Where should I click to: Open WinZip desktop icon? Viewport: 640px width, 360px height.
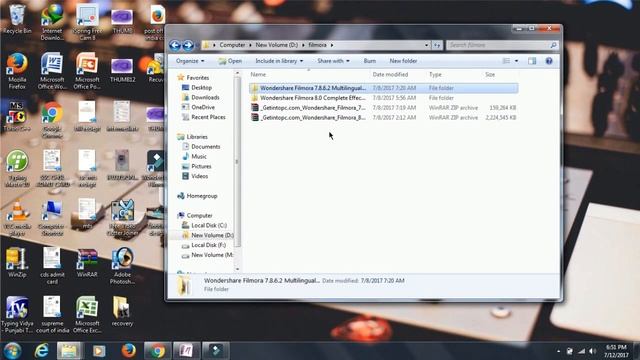(17, 262)
